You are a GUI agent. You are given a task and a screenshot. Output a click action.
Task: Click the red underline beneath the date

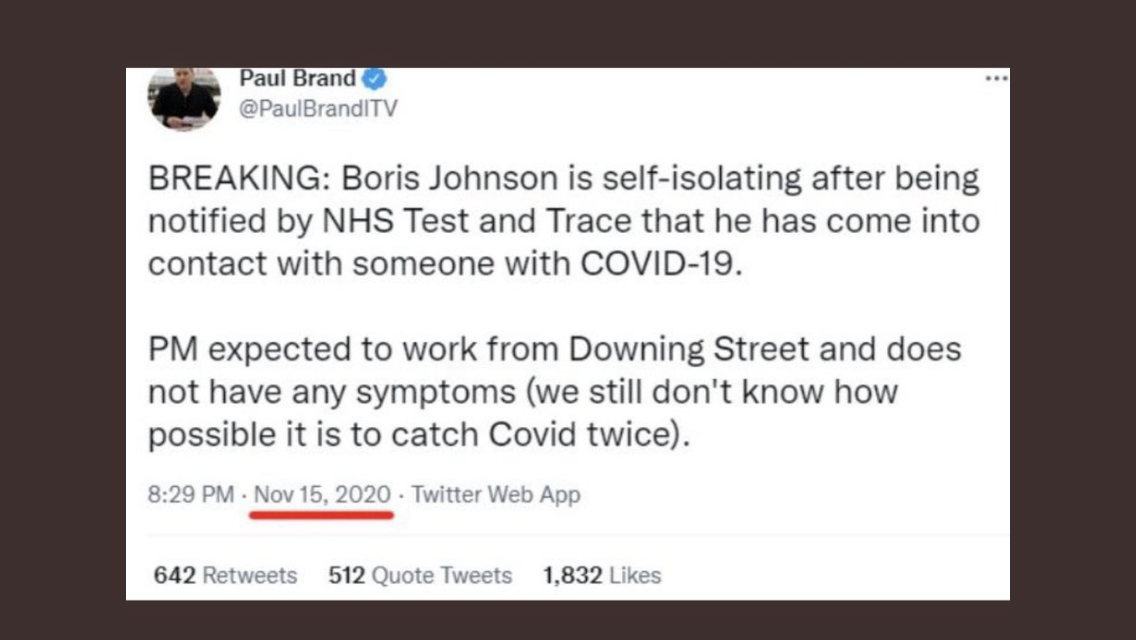pos(322,515)
